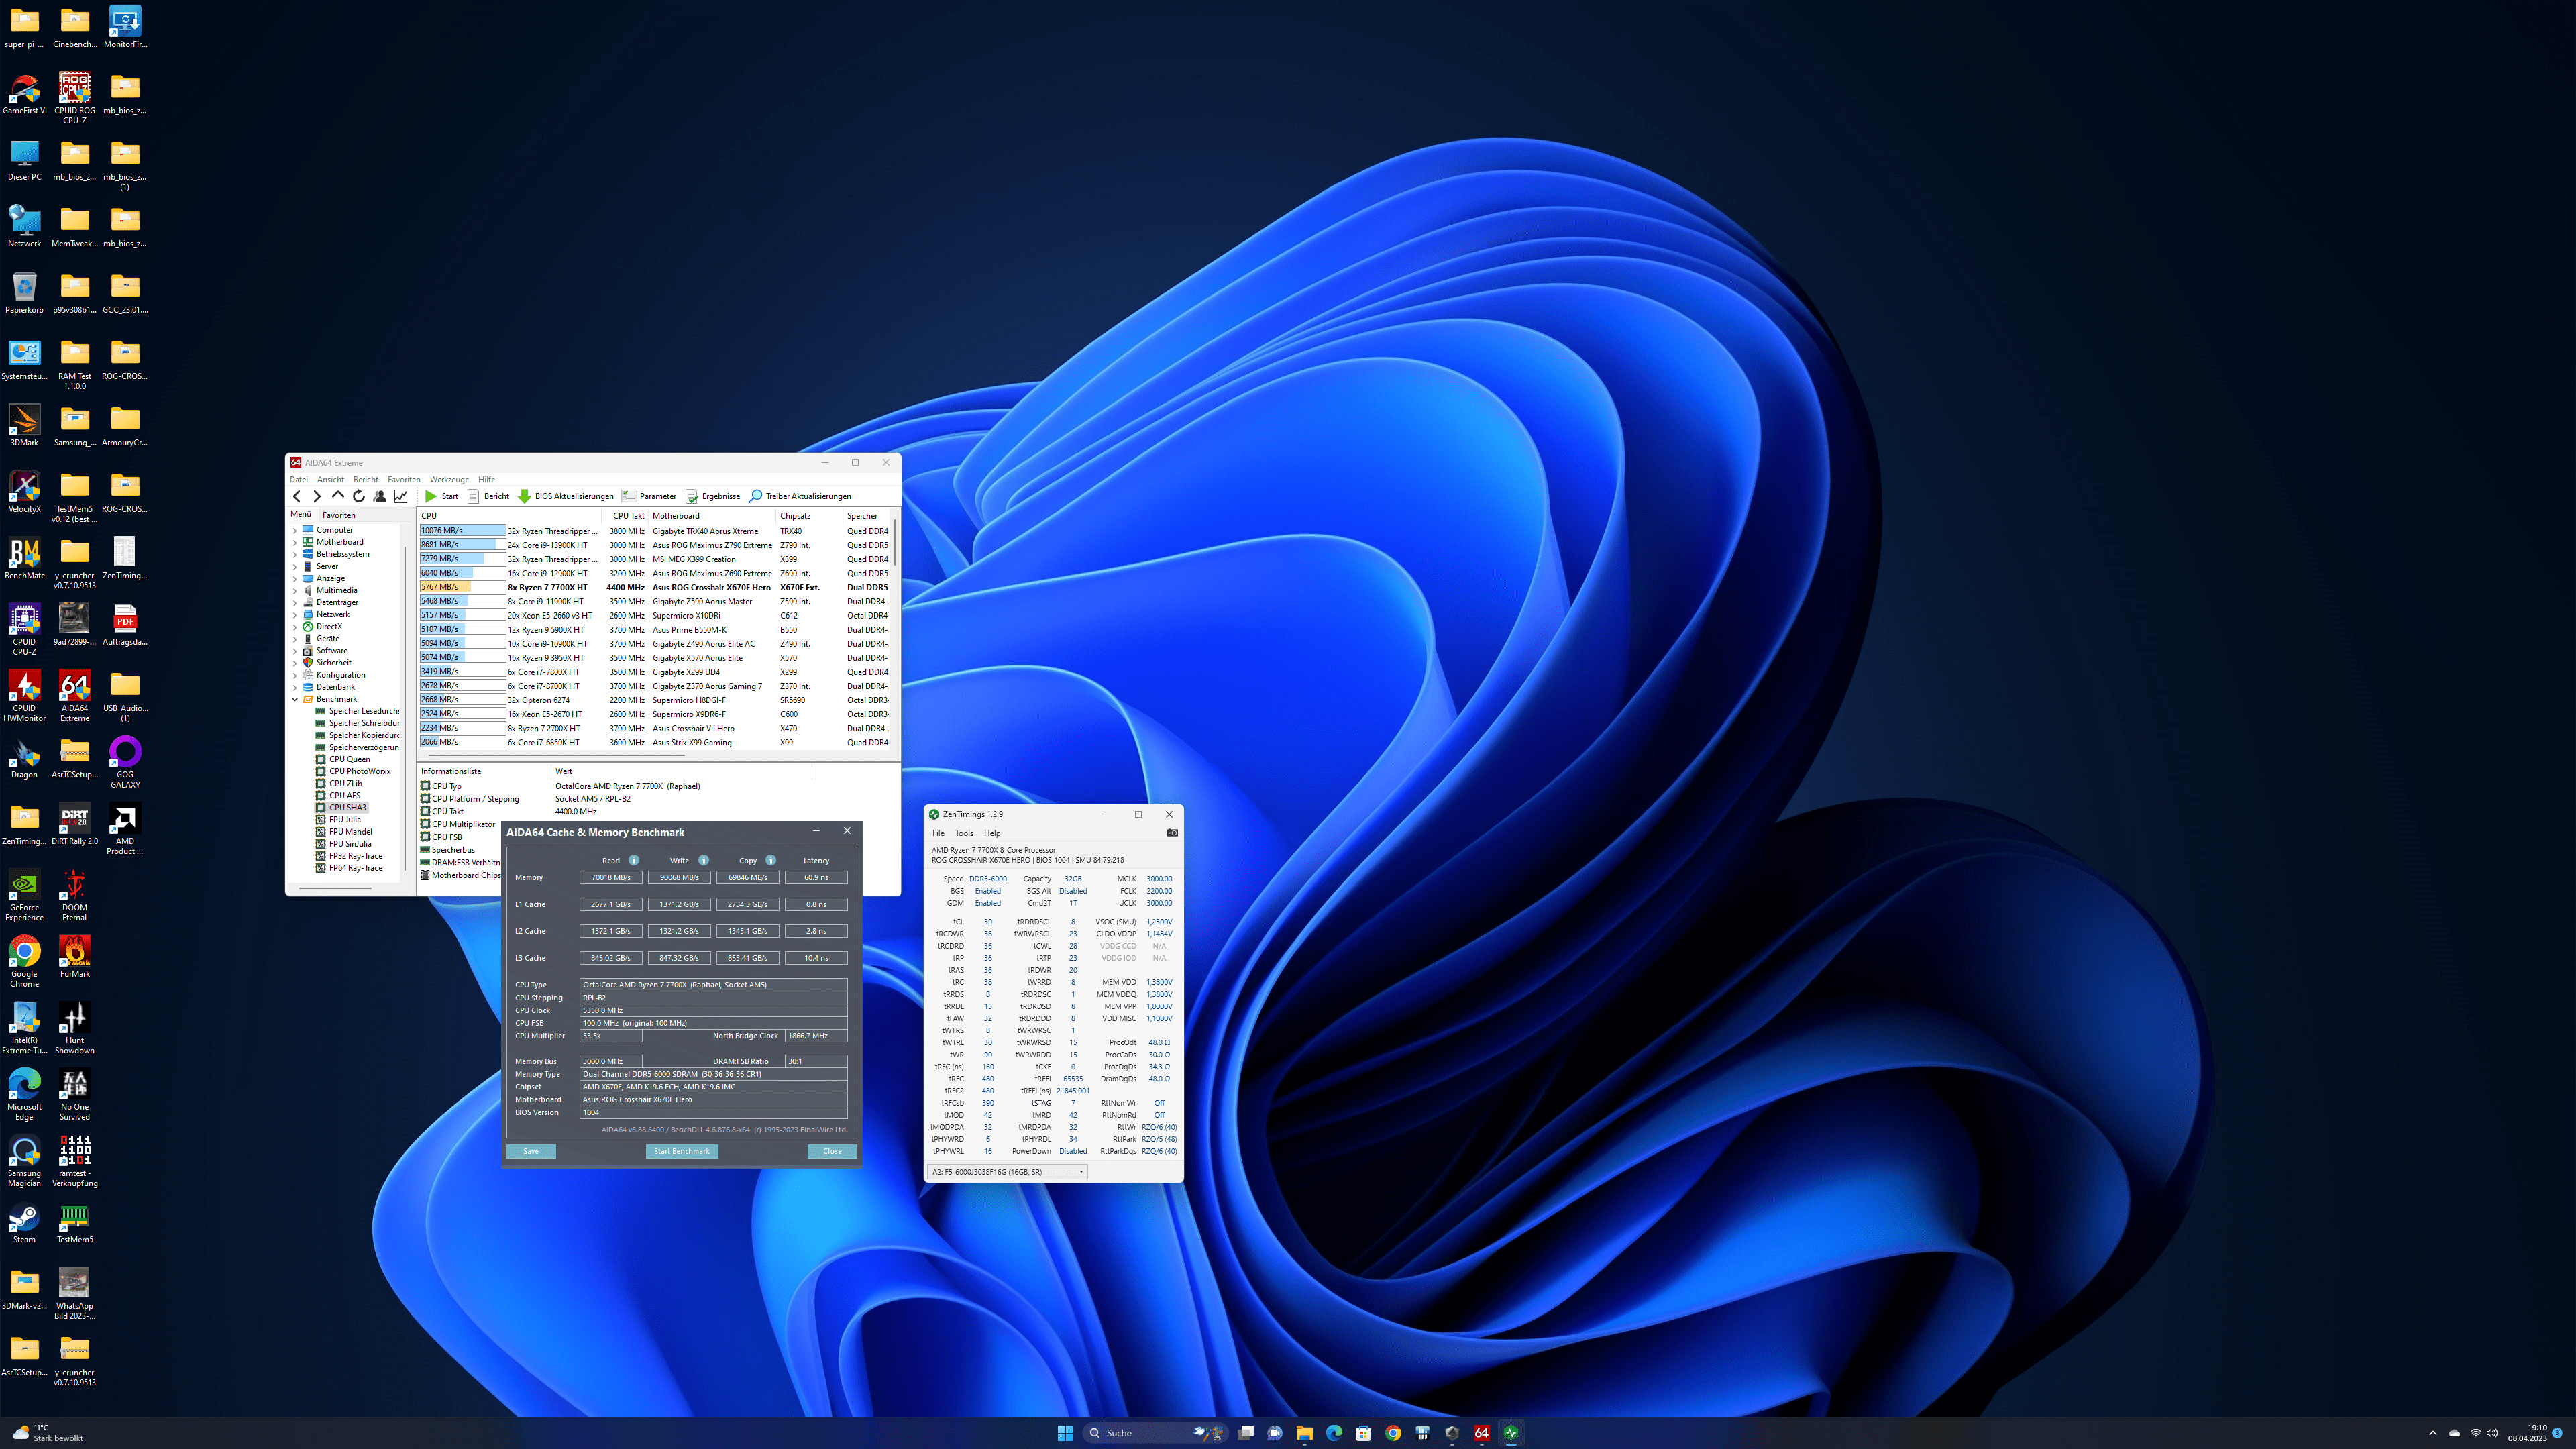The width and height of the screenshot is (2576, 1449).
Task: Expand Computer node in AIDA64 tree
Action: click(x=295, y=530)
